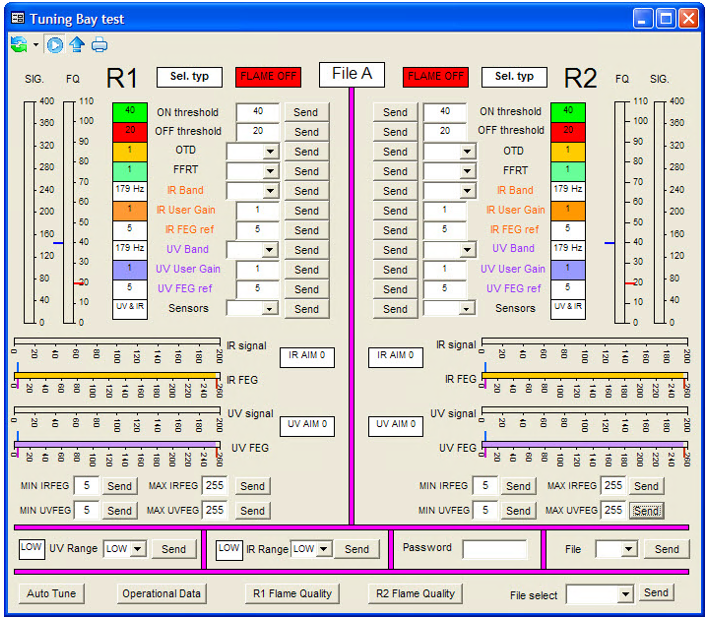This screenshot has width=706, height=619.
Task: Open the File select dropdown
Action: 625,594
